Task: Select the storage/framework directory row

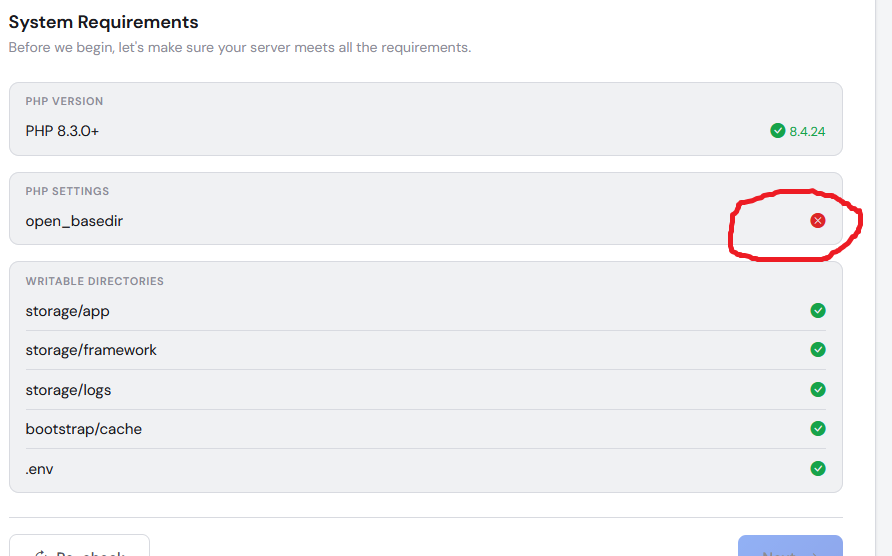Action: pyautogui.click(x=426, y=350)
